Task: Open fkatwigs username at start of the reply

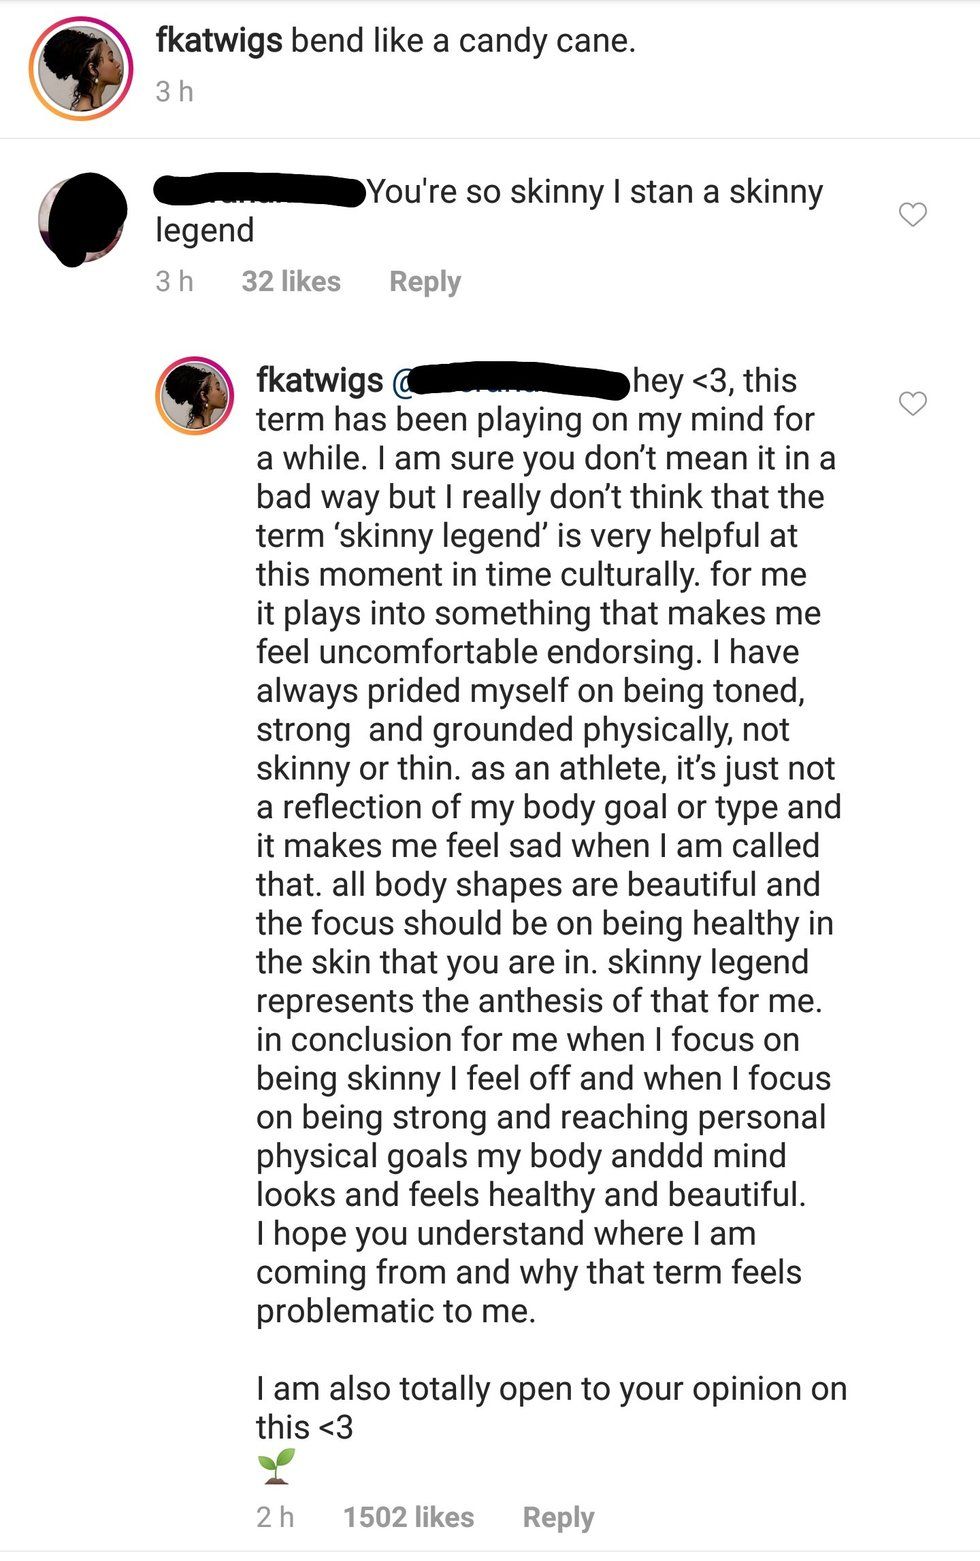Action: [x=320, y=380]
